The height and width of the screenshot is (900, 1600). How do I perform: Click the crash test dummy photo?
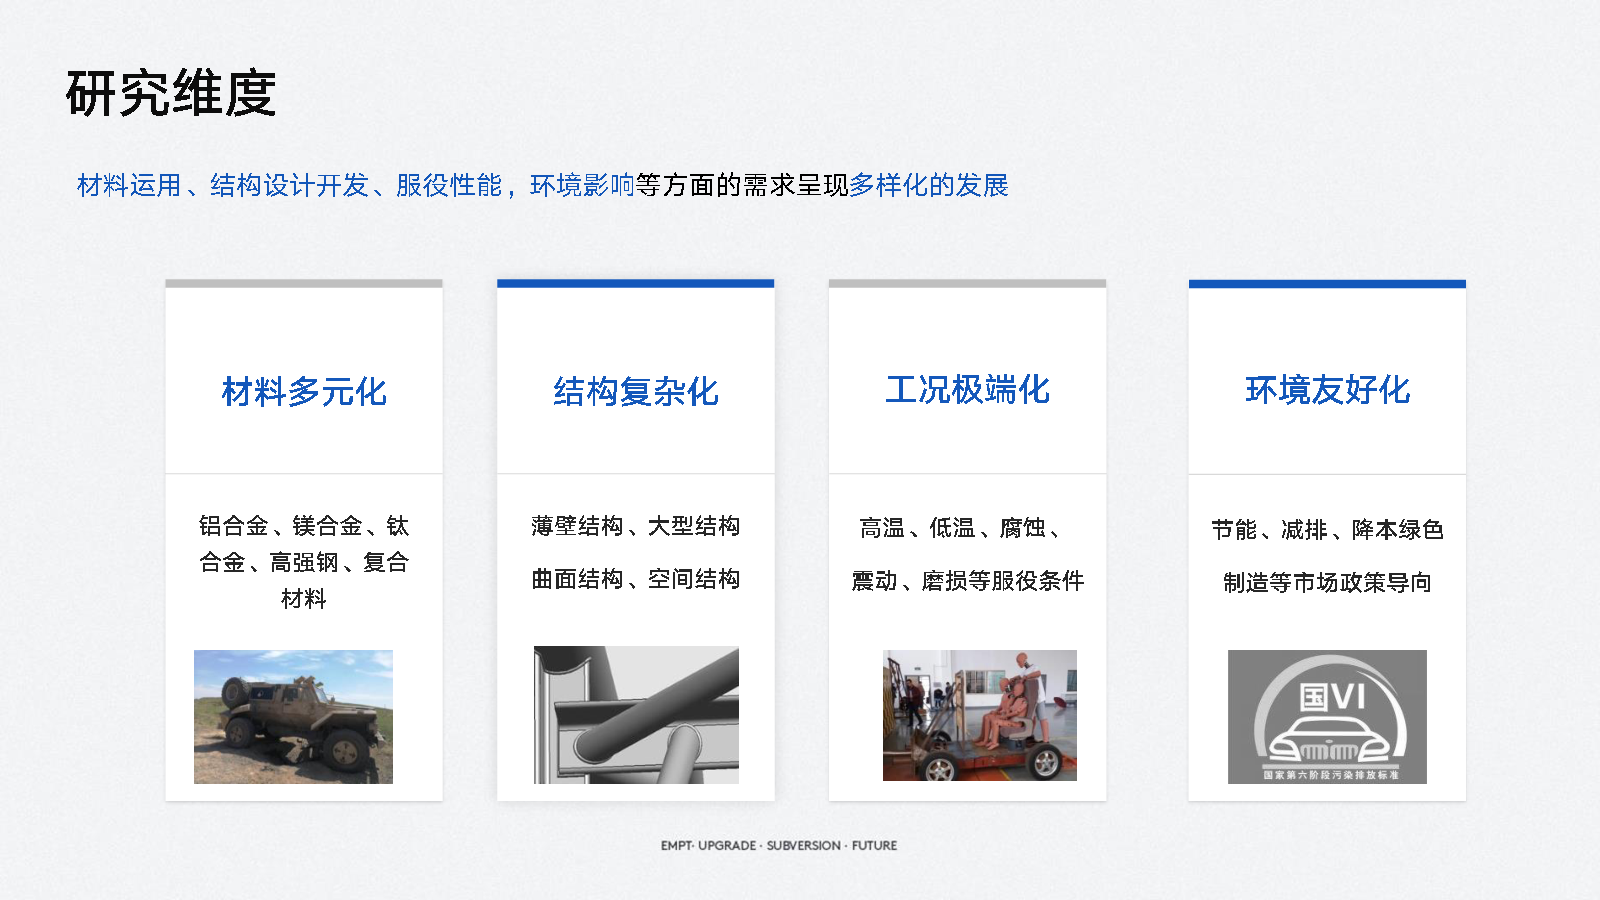point(980,715)
